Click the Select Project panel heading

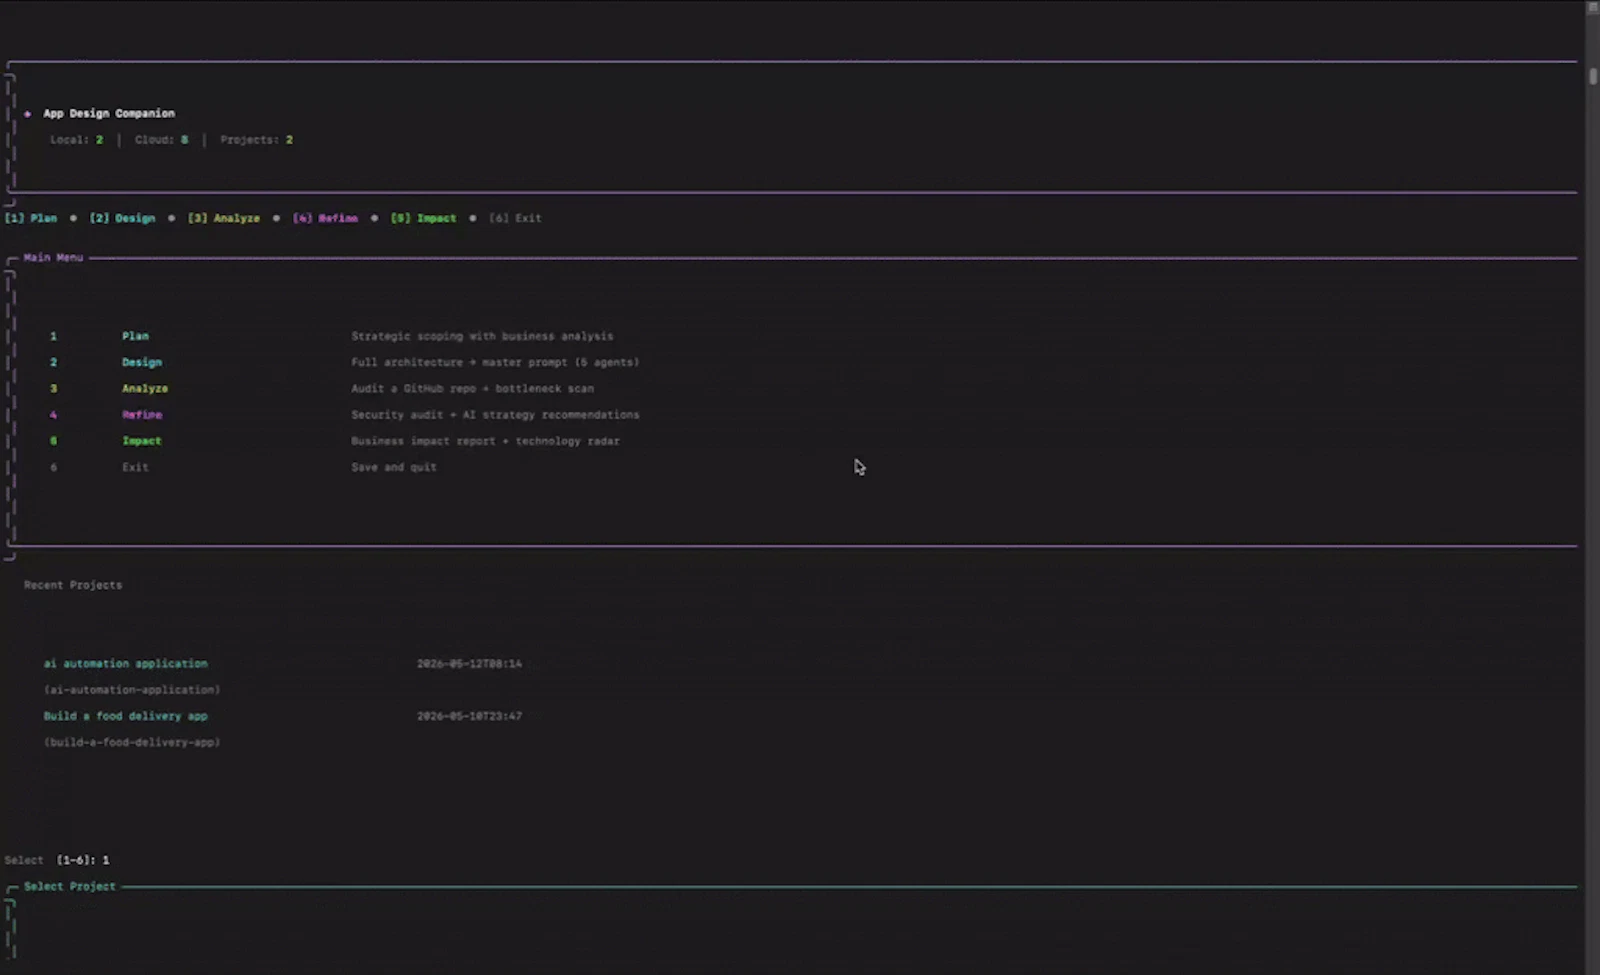click(70, 887)
